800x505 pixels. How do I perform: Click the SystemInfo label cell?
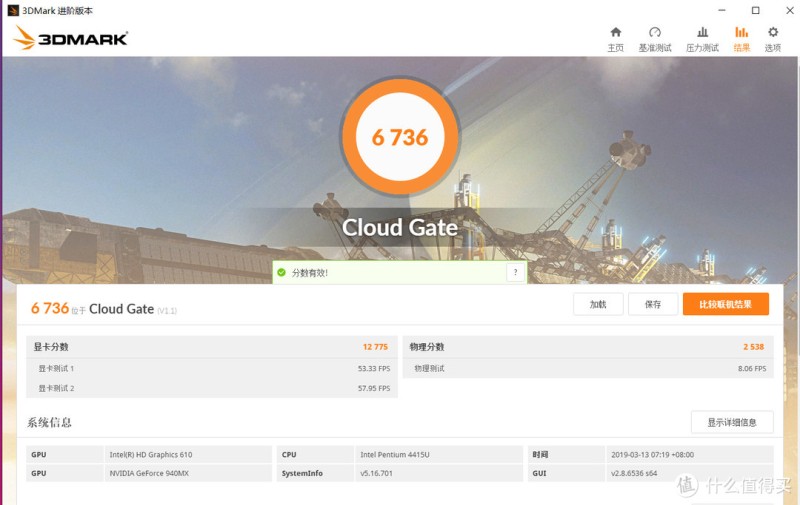tap(315, 473)
